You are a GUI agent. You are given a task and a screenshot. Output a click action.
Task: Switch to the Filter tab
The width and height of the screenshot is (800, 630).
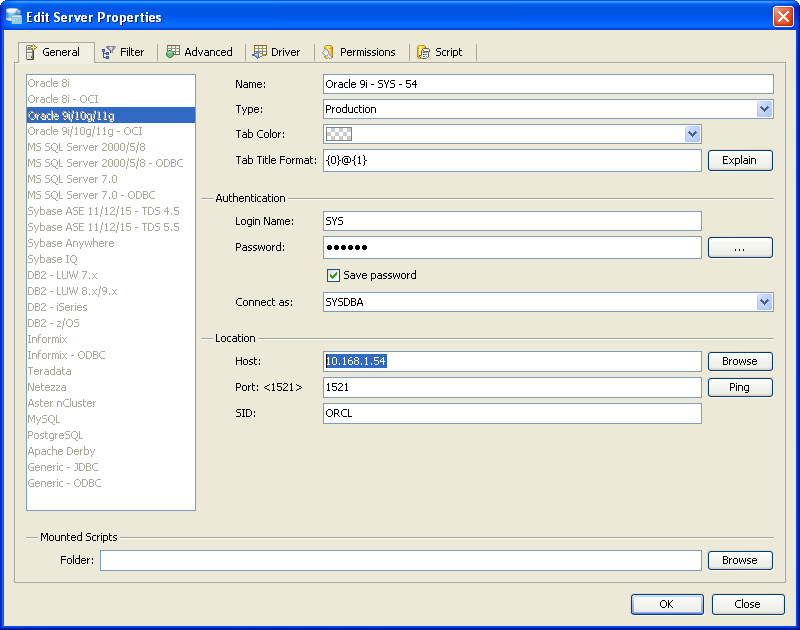[125, 52]
